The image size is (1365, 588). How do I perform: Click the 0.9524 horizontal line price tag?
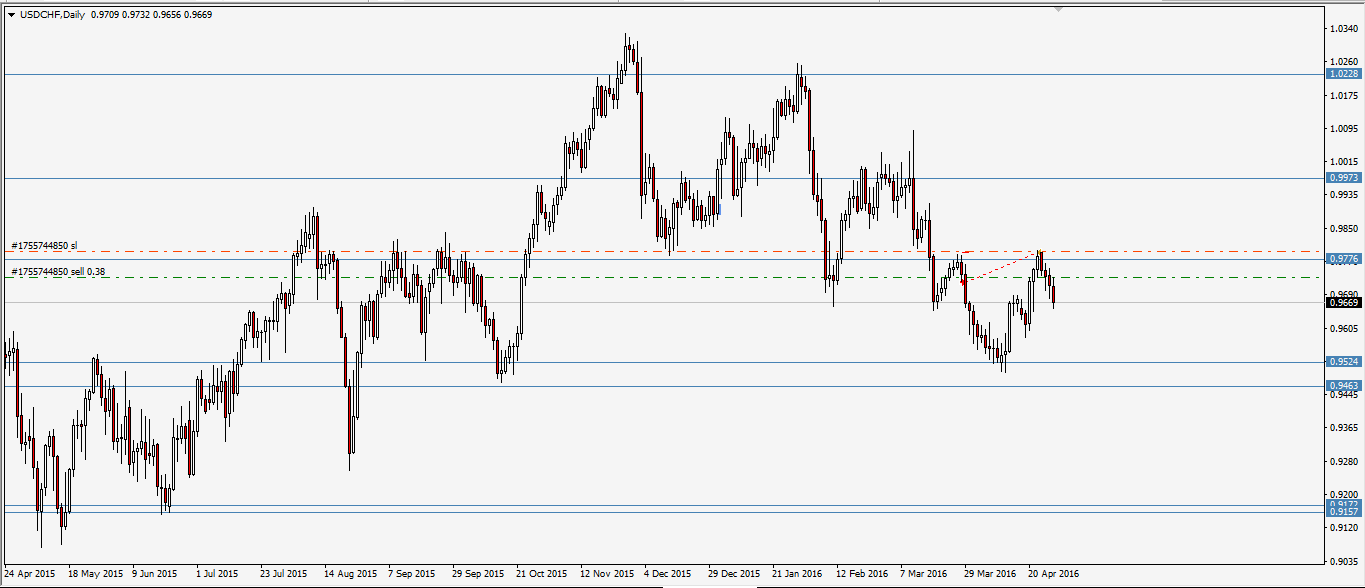(1344, 362)
